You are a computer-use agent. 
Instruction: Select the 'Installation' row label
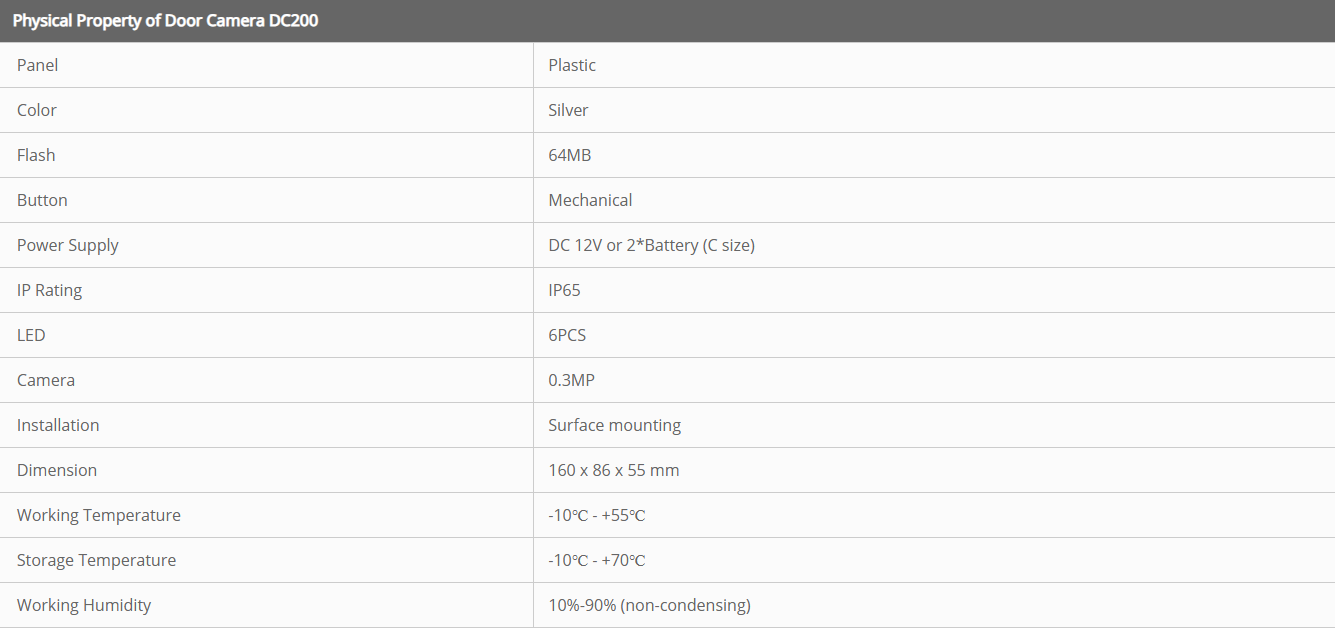pos(58,425)
